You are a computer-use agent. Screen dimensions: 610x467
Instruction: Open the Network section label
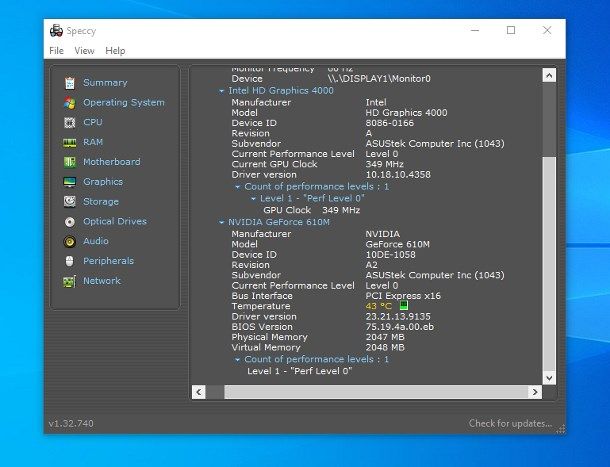pyautogui.click(x=102, y=281)
